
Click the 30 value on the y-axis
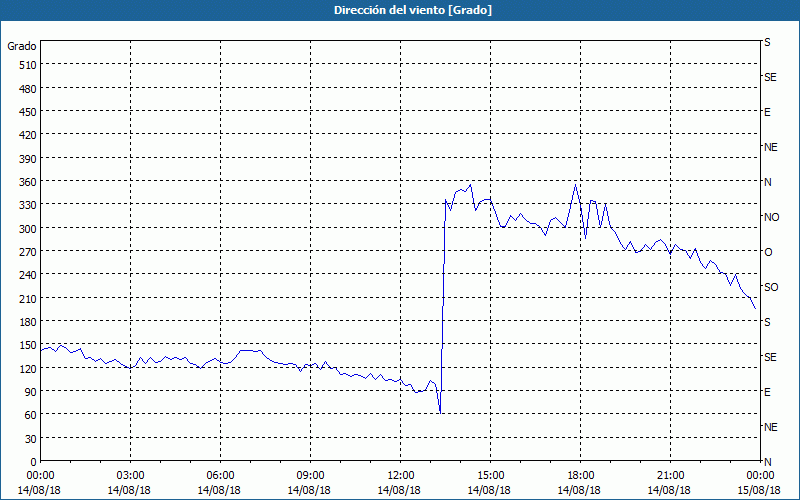click(31, 439)
